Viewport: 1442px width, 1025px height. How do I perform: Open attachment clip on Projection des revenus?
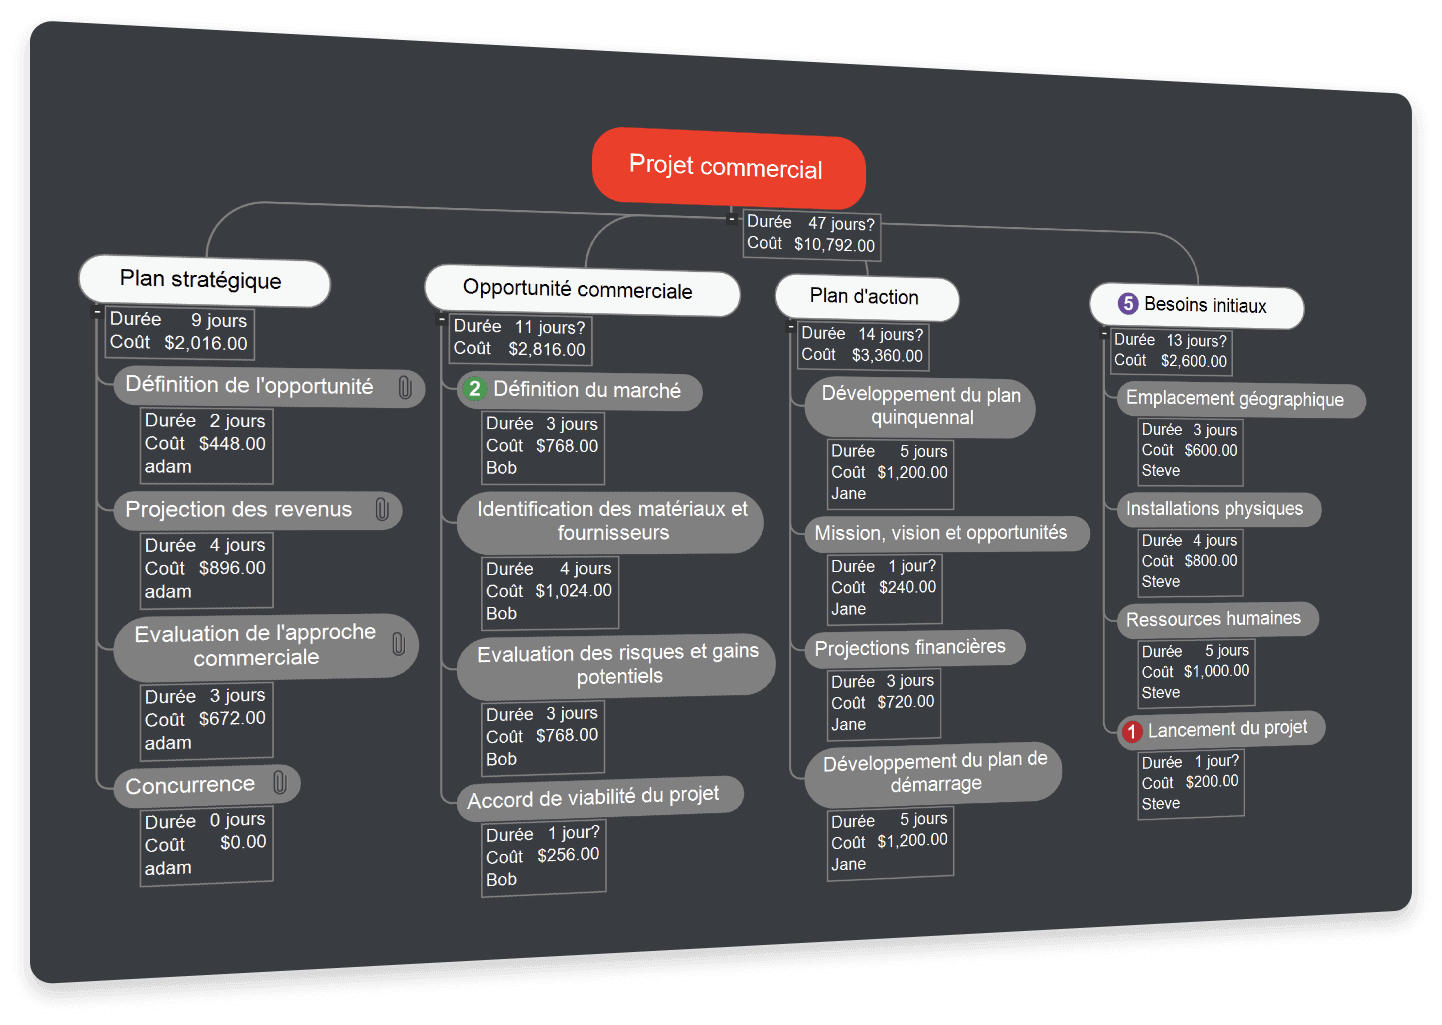click(382, 509)
